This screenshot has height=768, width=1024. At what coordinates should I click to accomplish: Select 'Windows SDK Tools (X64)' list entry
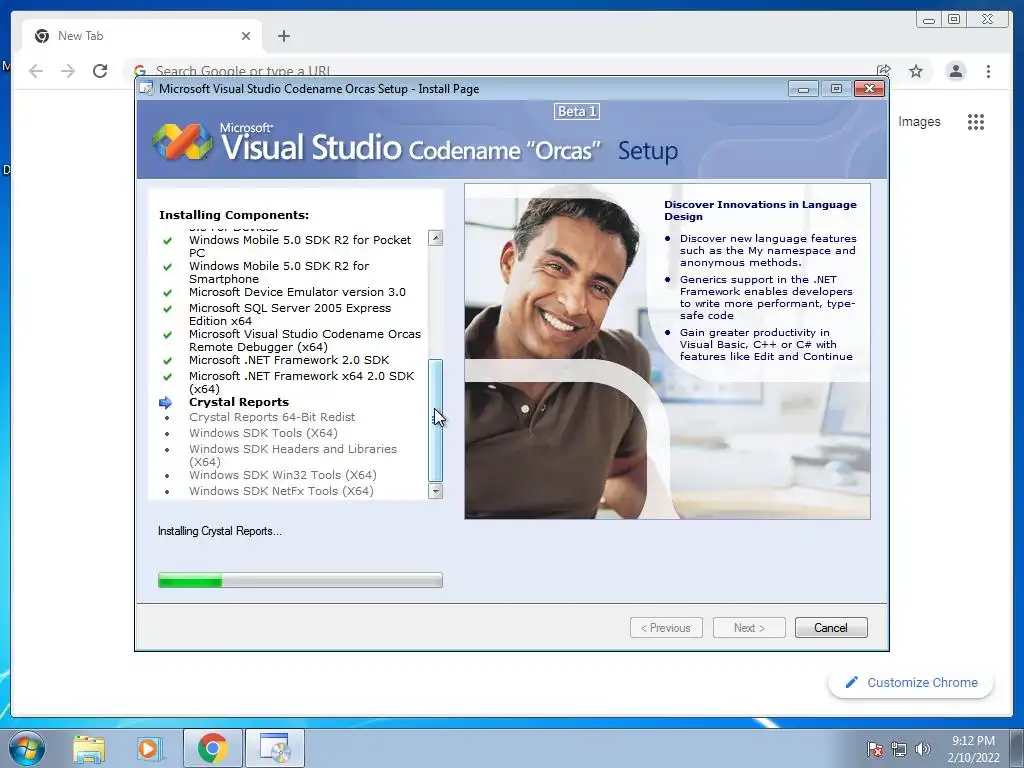tap(263, 433)
